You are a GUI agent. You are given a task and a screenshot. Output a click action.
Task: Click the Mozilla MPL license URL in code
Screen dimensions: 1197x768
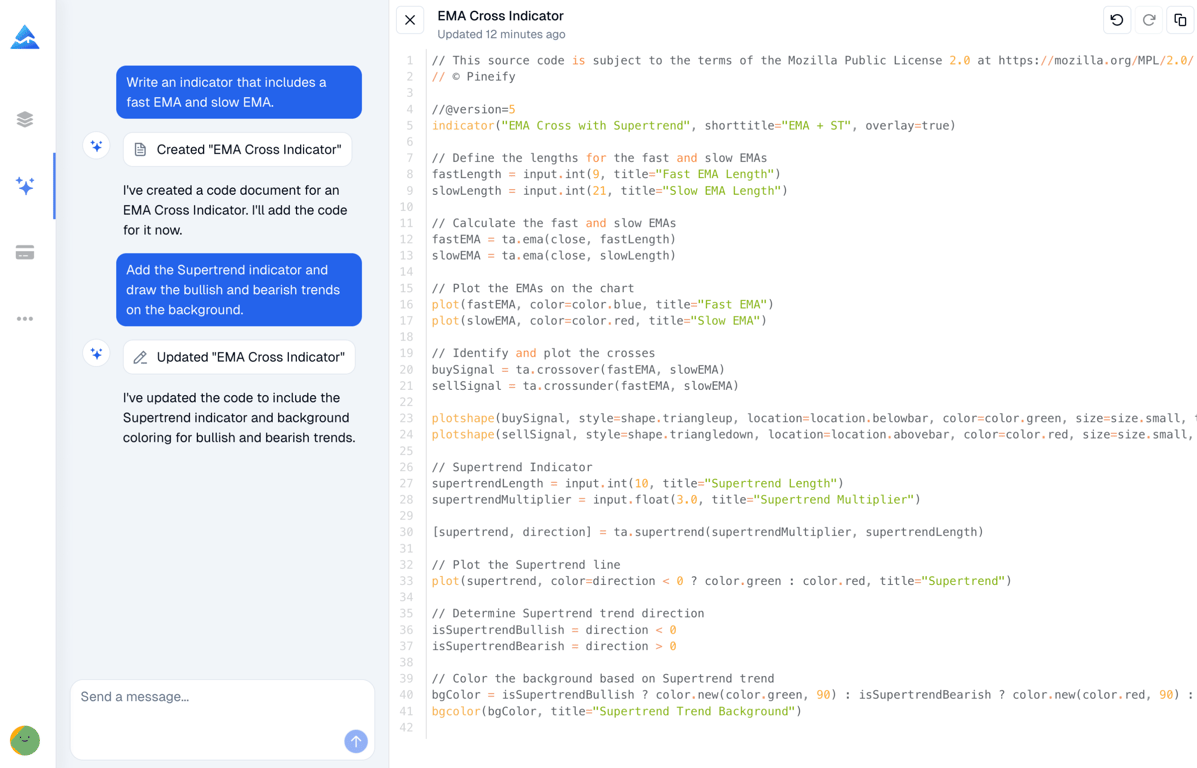[x=1095, y=60]
